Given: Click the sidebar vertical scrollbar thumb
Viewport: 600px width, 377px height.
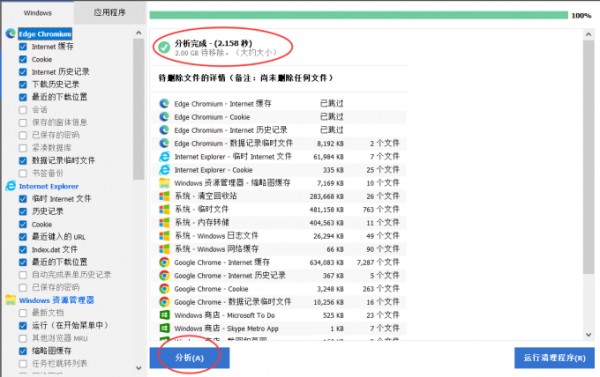Looking at the screenshot, I should pos(139,109).
